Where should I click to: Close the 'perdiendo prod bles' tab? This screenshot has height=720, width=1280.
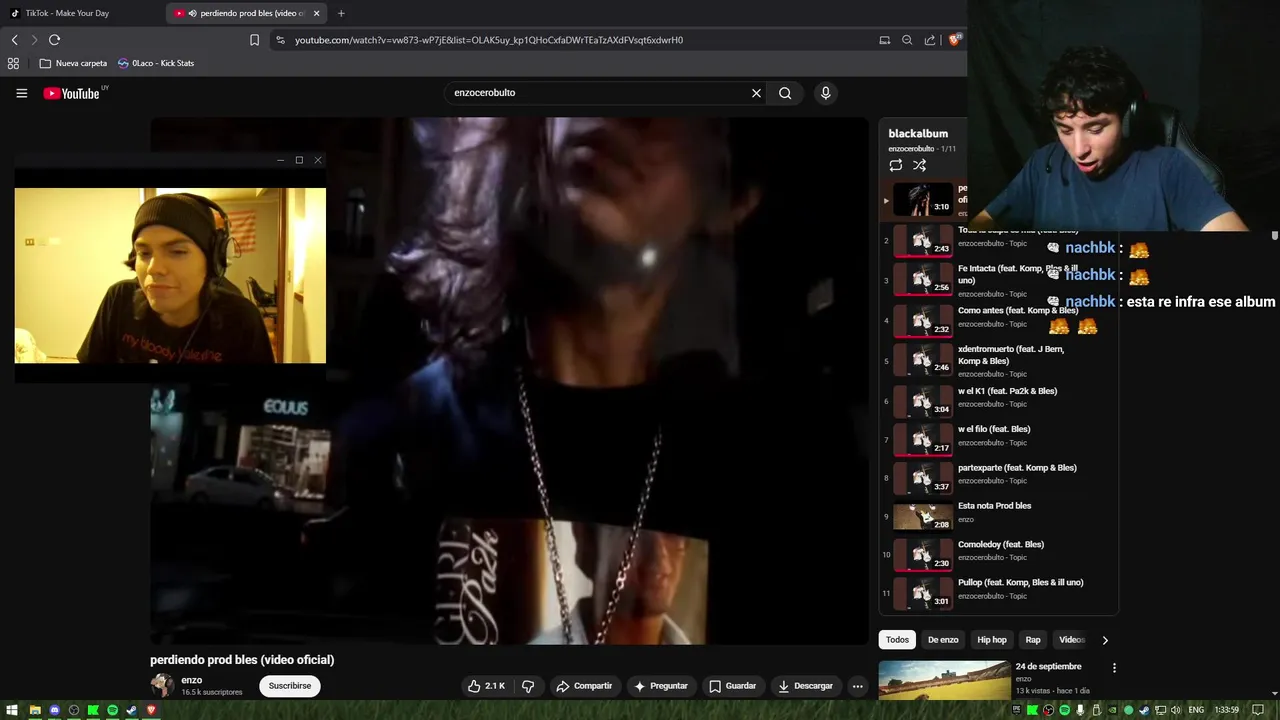tap(317, 13)
